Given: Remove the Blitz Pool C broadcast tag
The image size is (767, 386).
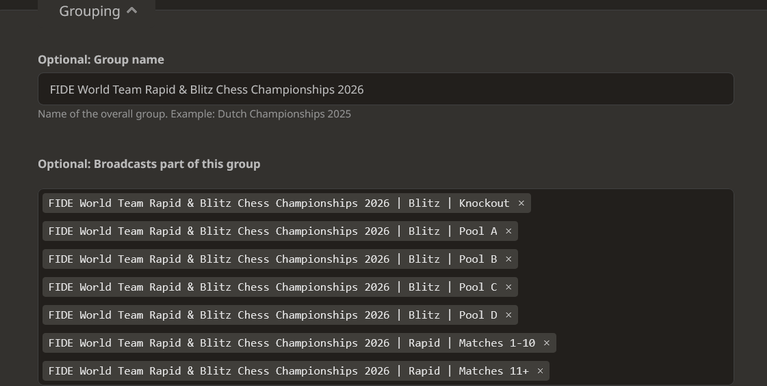Looking at the screenshot, I should pos(508,287).
